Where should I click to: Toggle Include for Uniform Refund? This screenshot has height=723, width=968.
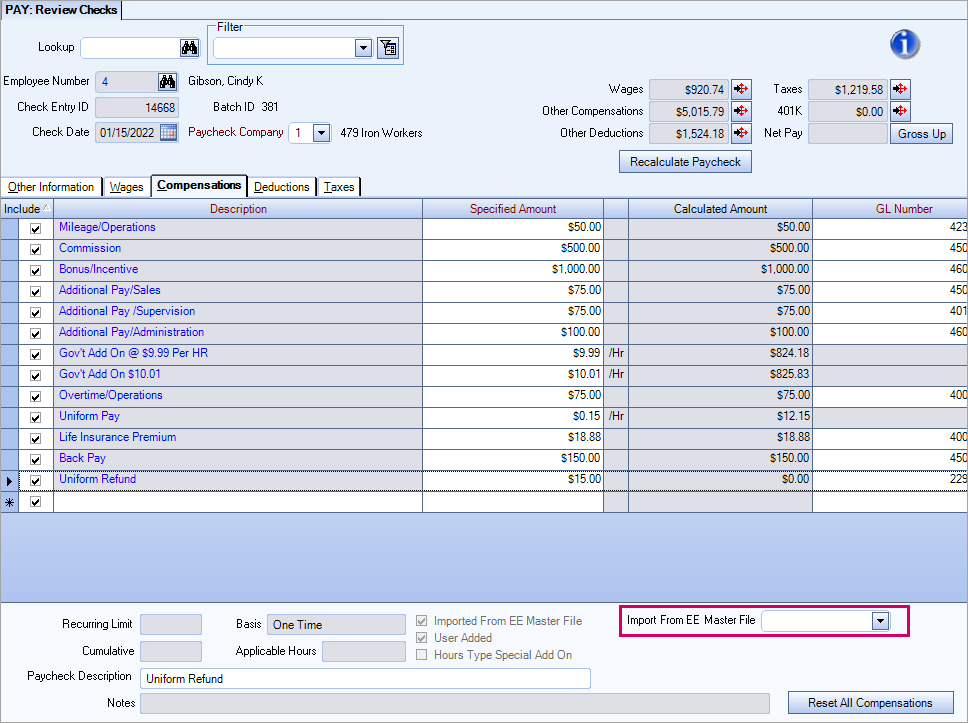tap(36, 480)
